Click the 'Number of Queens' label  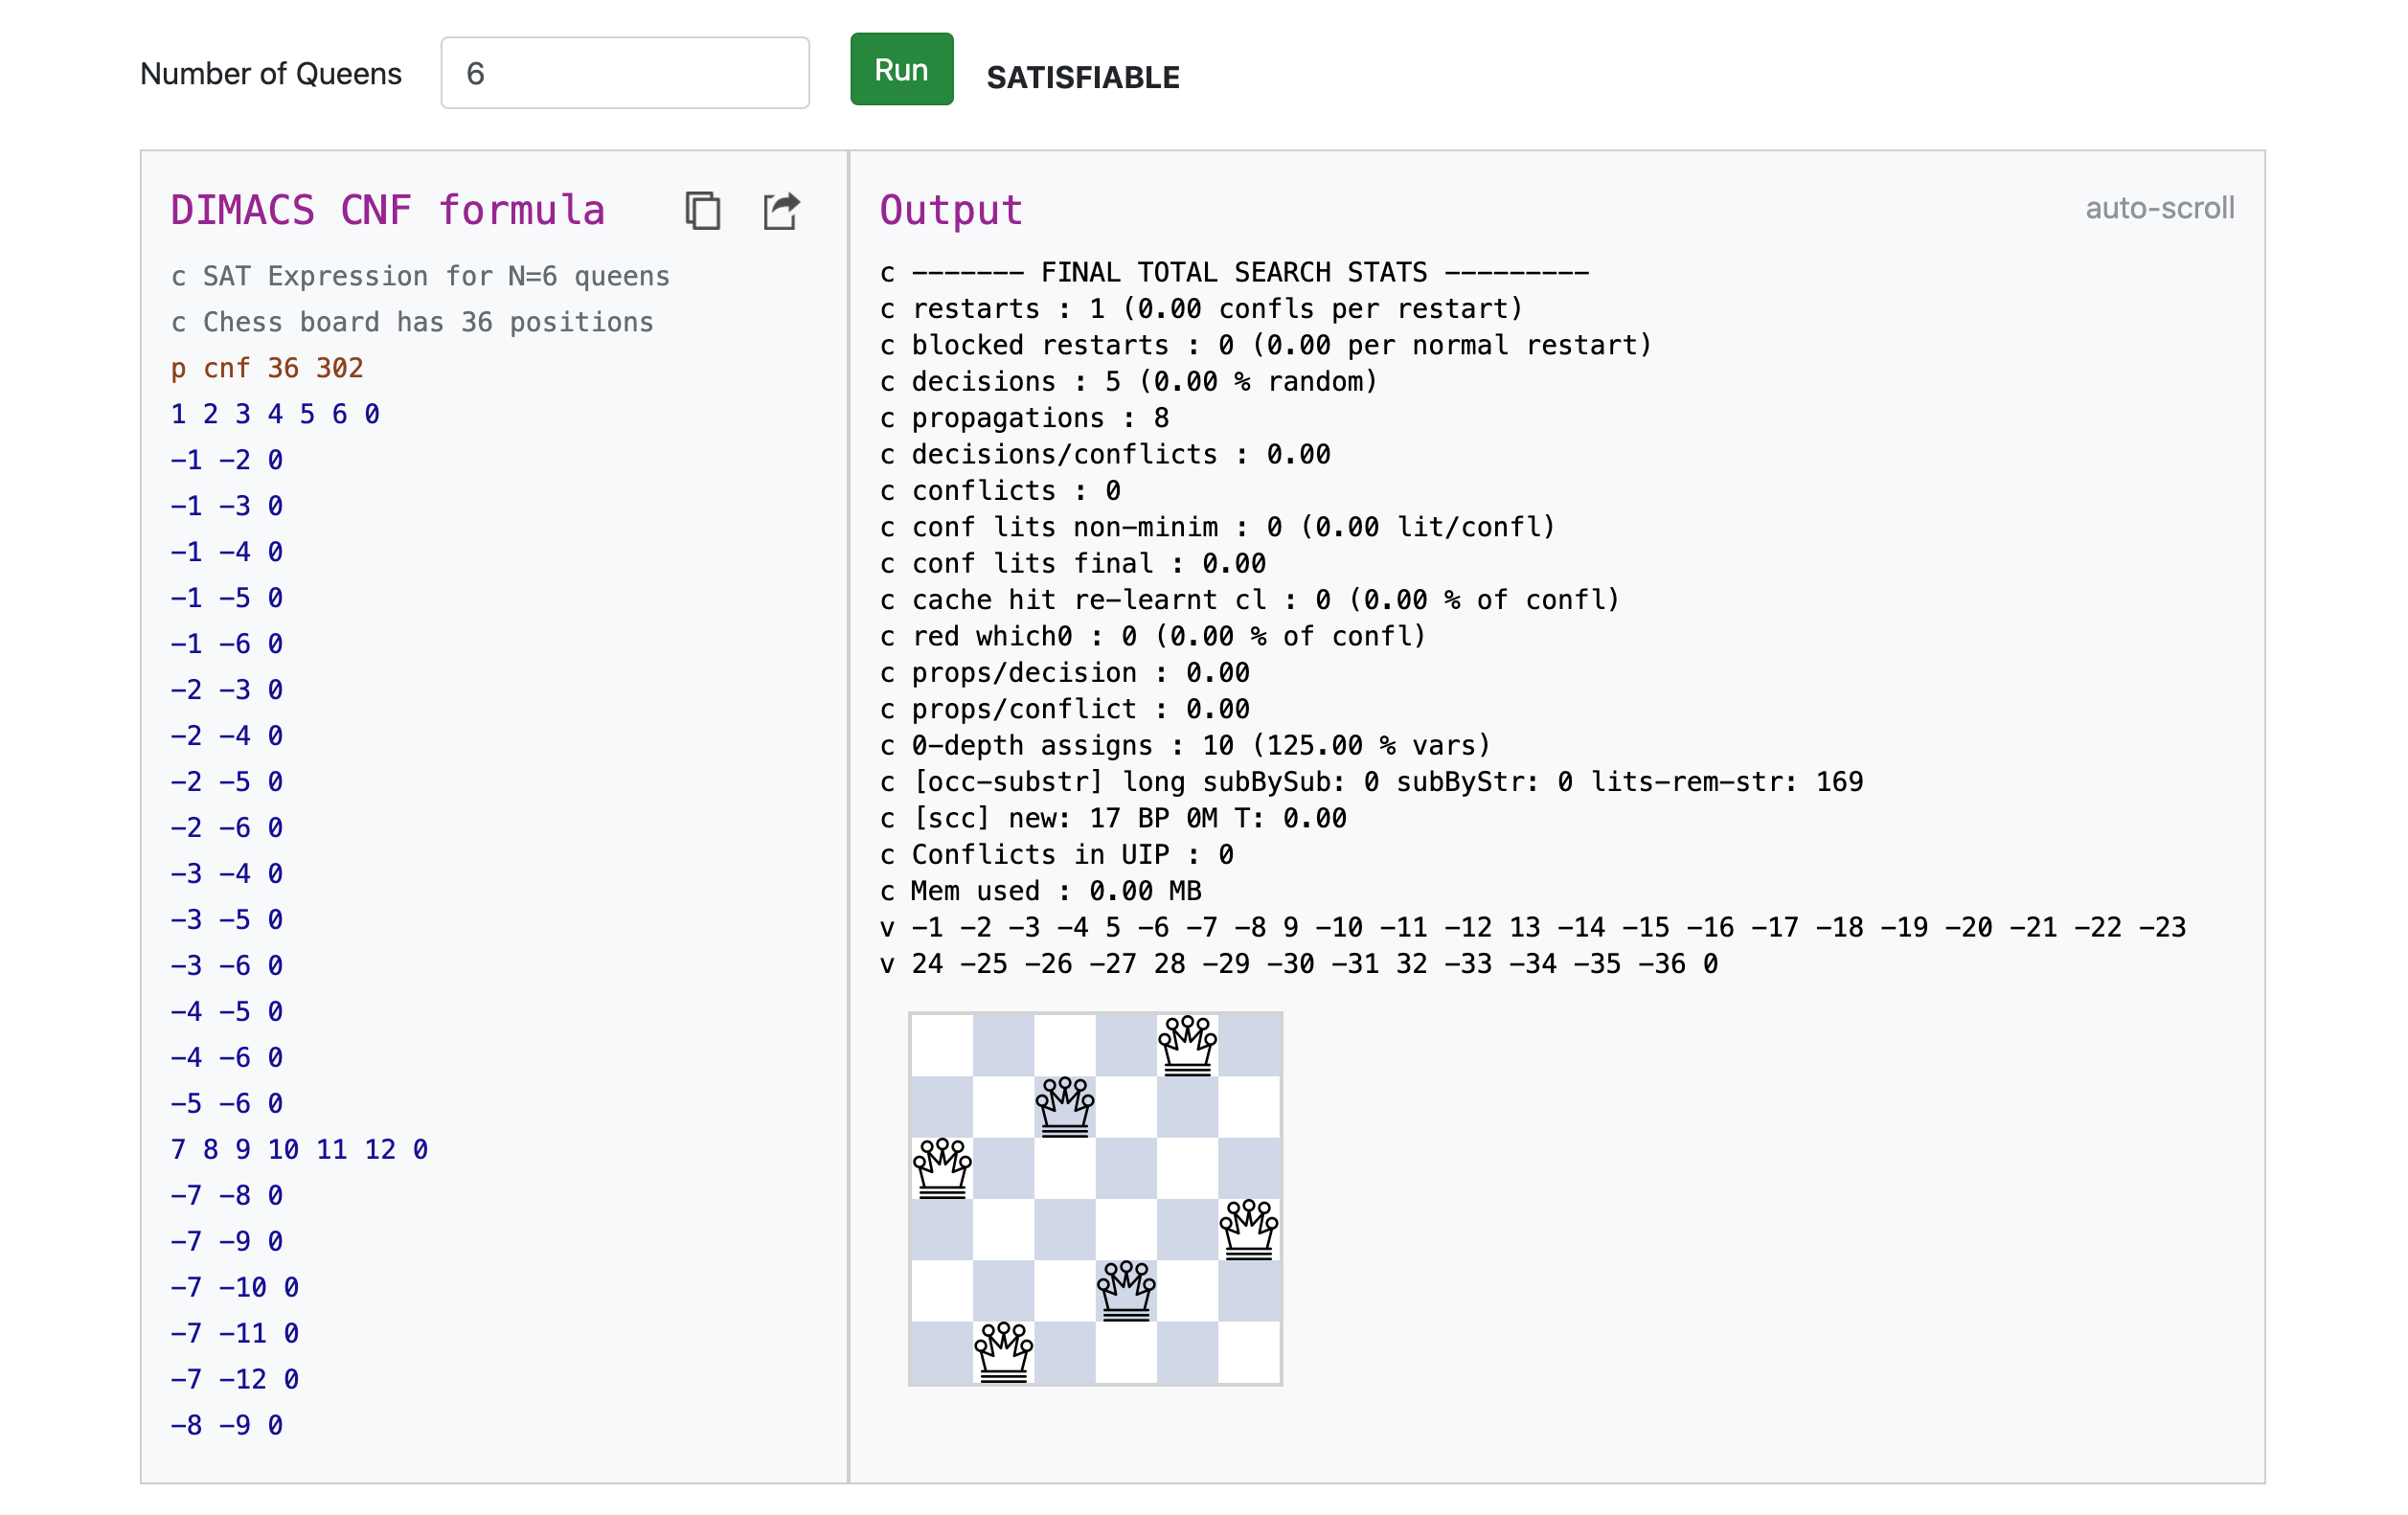click(270, 73)
